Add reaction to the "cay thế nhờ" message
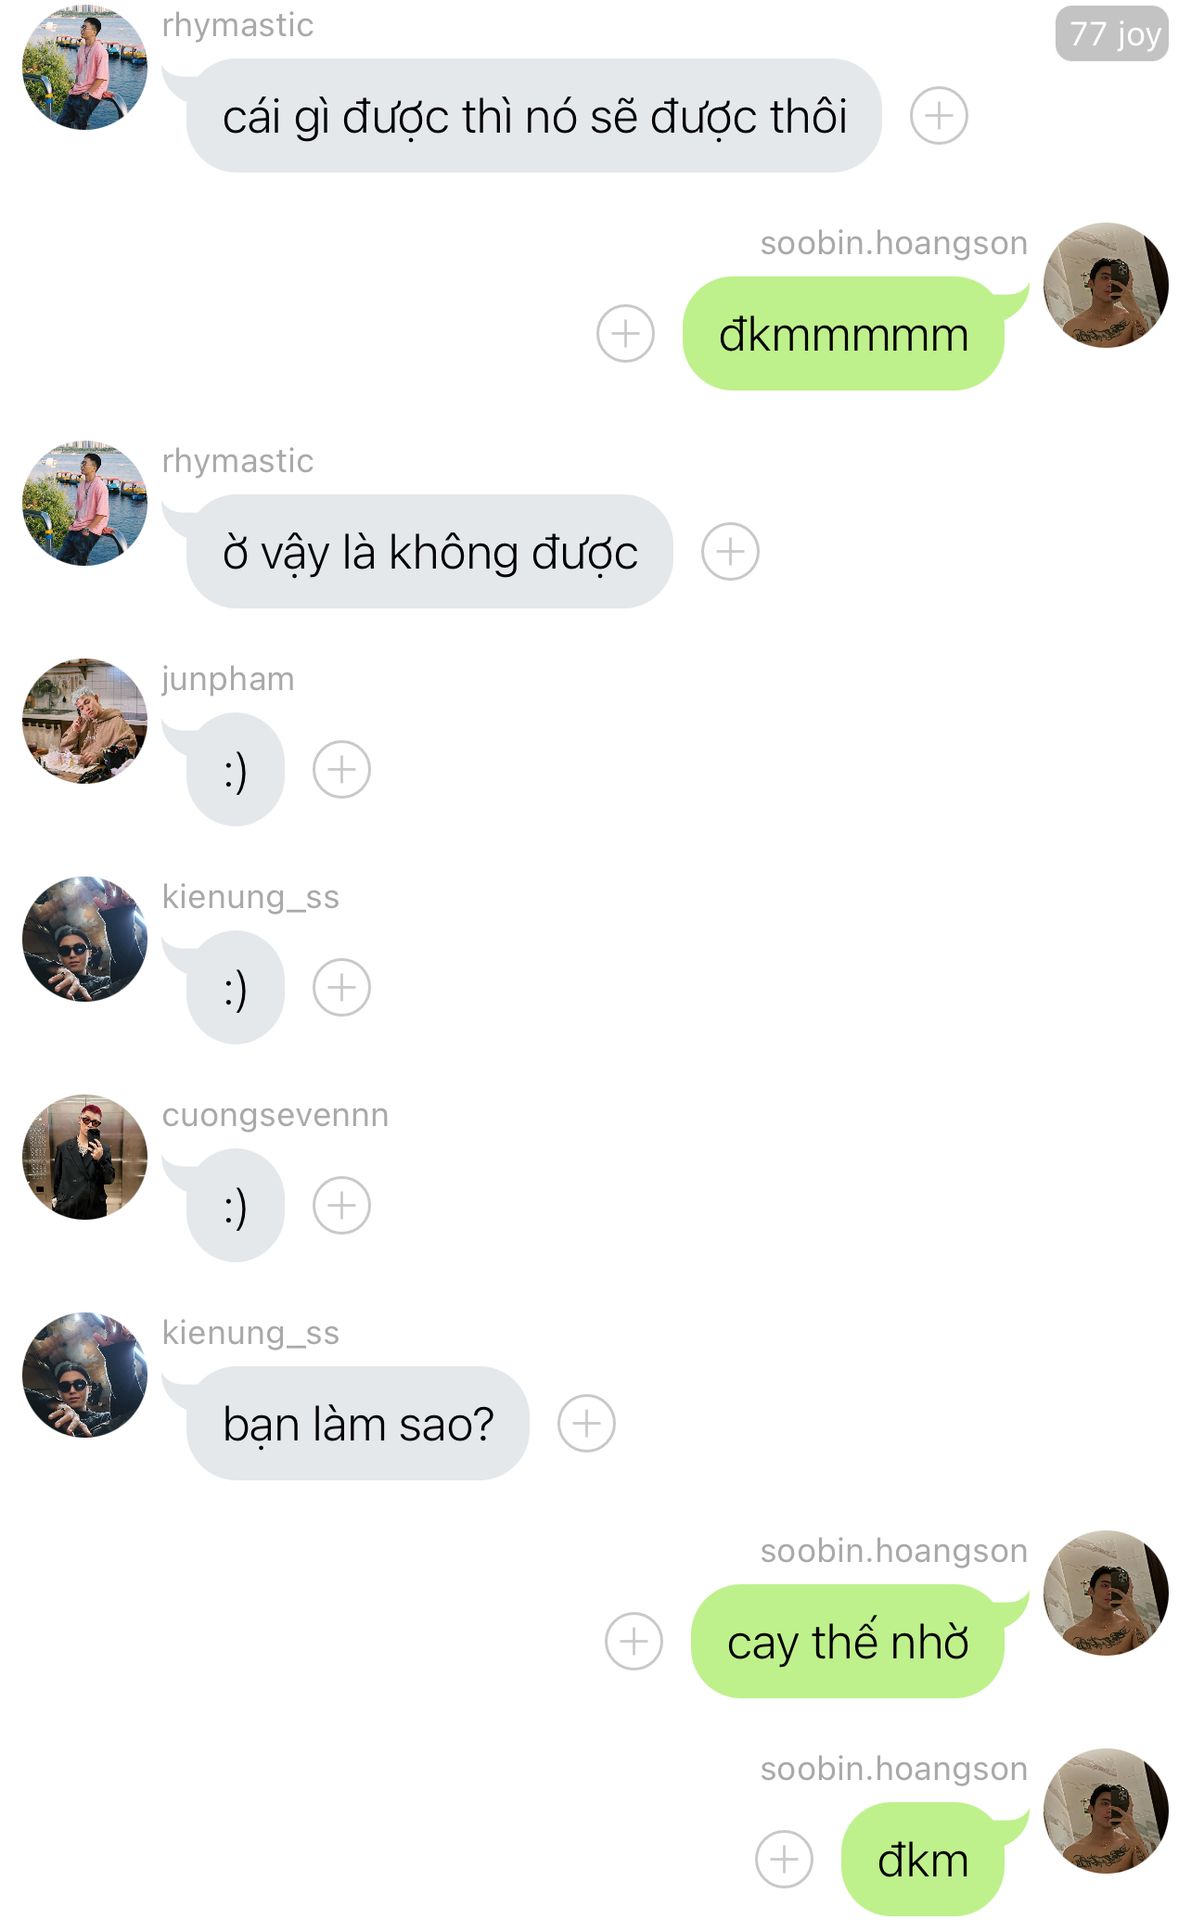This screenshot has height=1920, width=1191. click(x=634, y=1641)
